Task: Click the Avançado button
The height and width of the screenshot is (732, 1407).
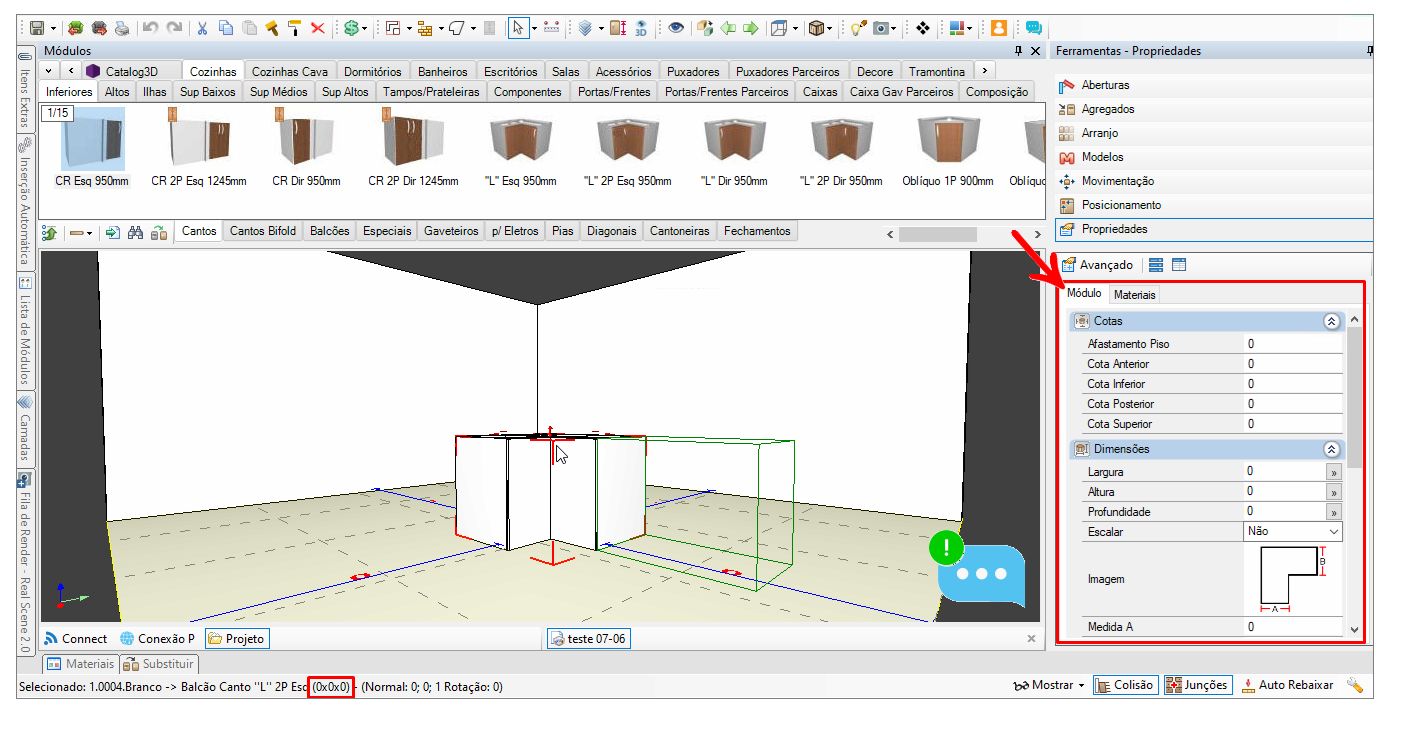Action: (1097, 265)
